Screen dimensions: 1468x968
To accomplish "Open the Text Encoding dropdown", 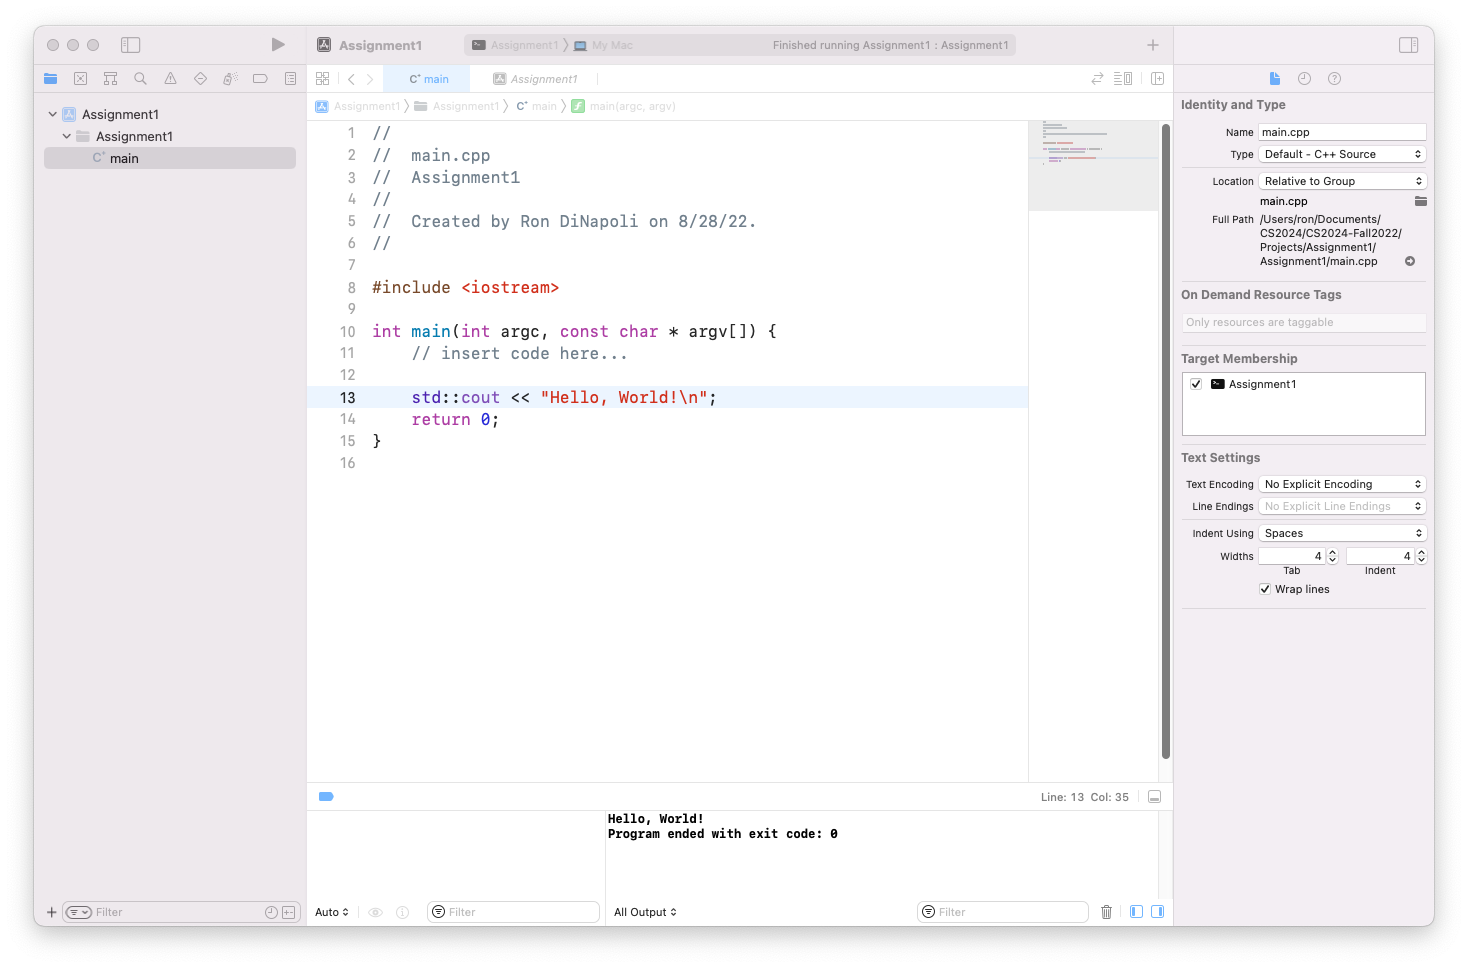I will click(x=1341, y=484).
